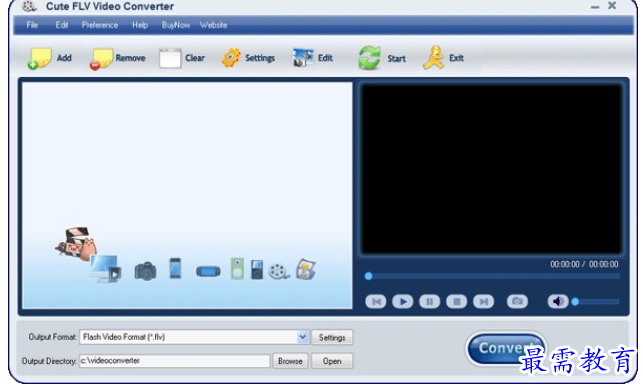
Task: Skip to next track in player
Action: tap(483, 302)
